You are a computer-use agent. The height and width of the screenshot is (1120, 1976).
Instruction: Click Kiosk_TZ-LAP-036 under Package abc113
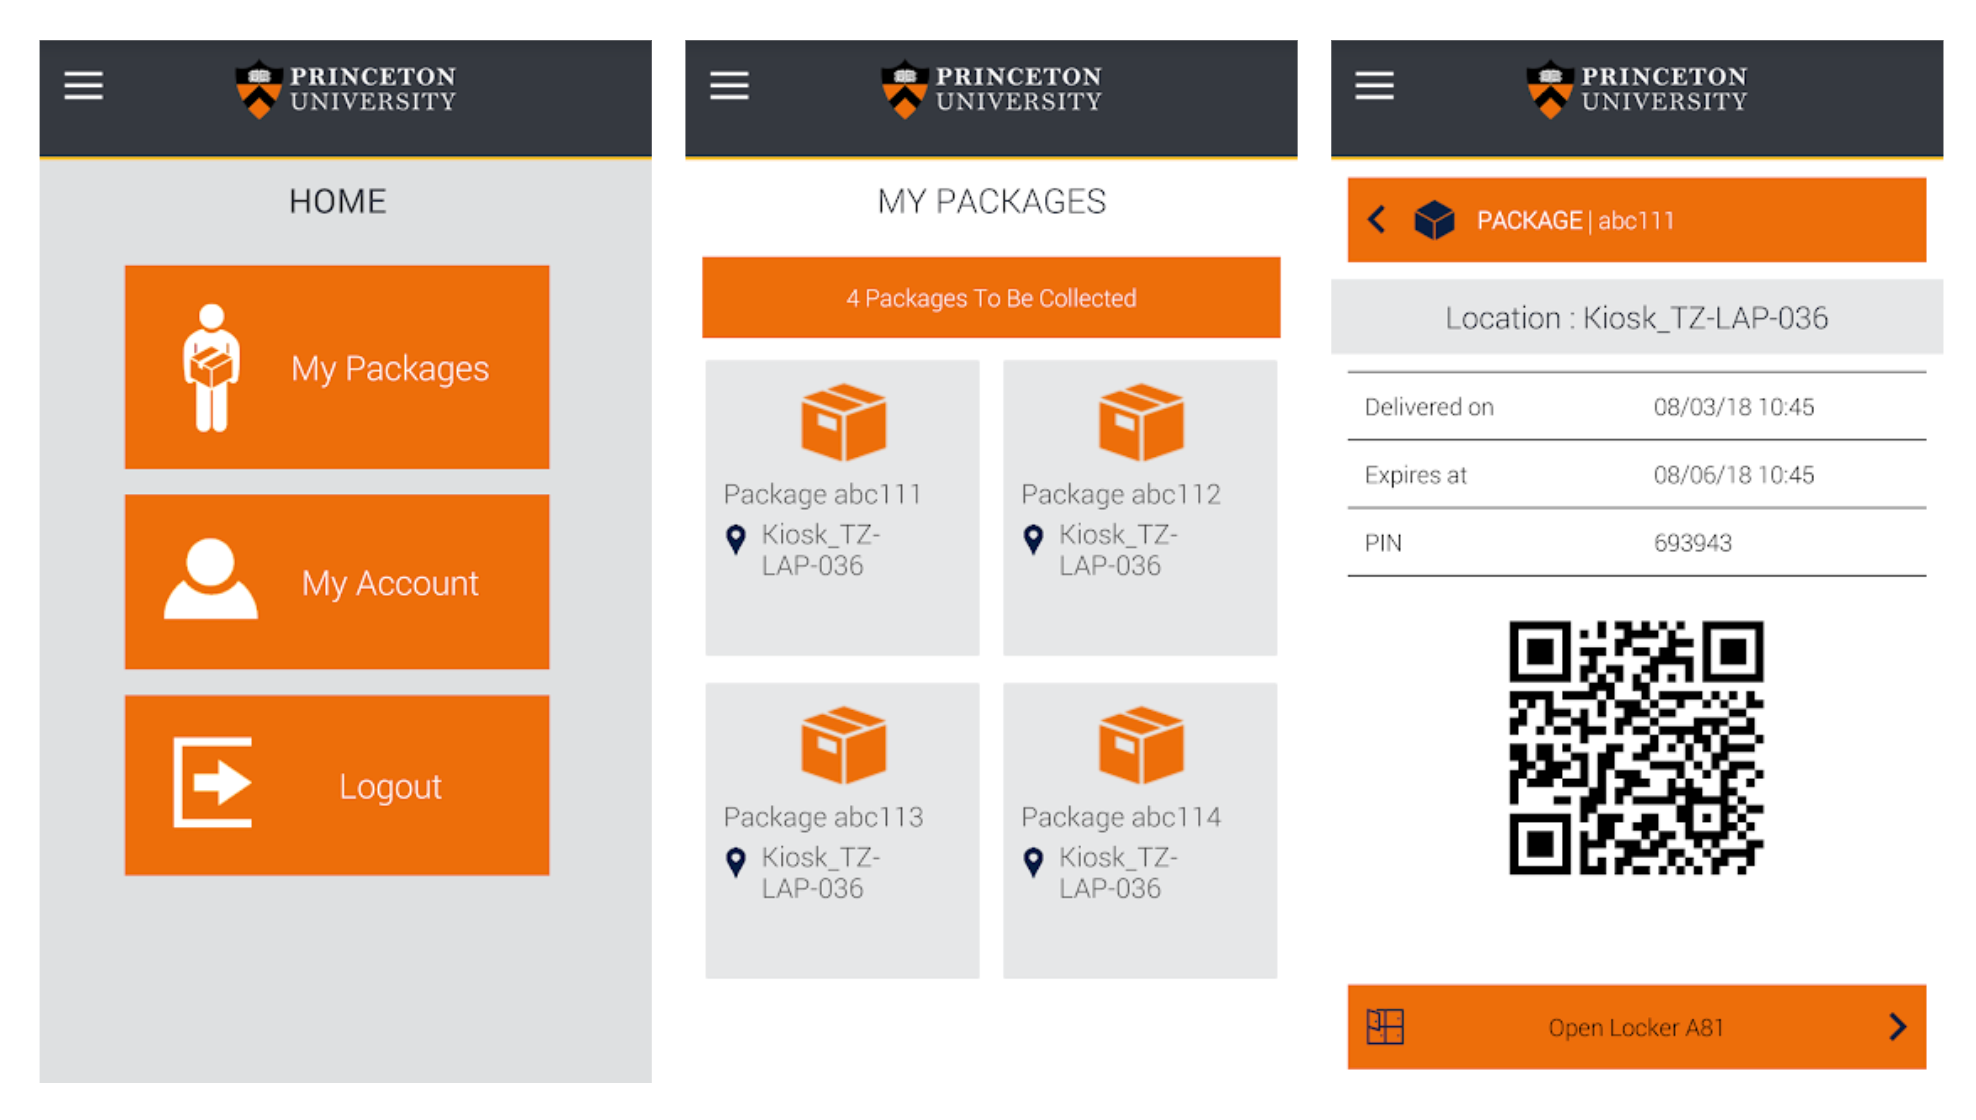[x=820, y=873]
